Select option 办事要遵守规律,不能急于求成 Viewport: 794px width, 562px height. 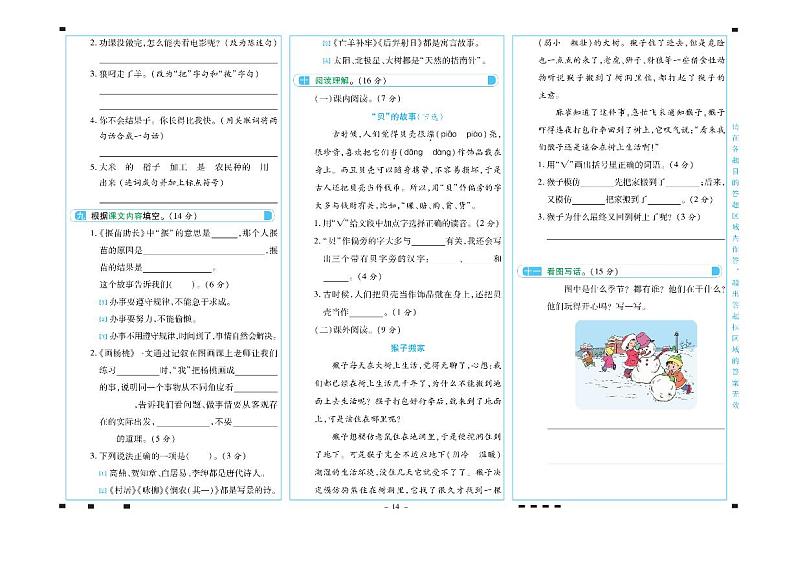click(165, 302)
